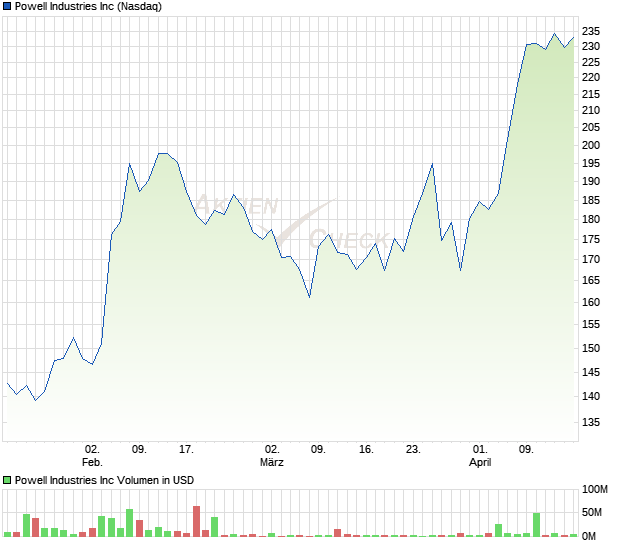Click the 135 price axis label
Screen dimensions: 620x546
(591, 422)
